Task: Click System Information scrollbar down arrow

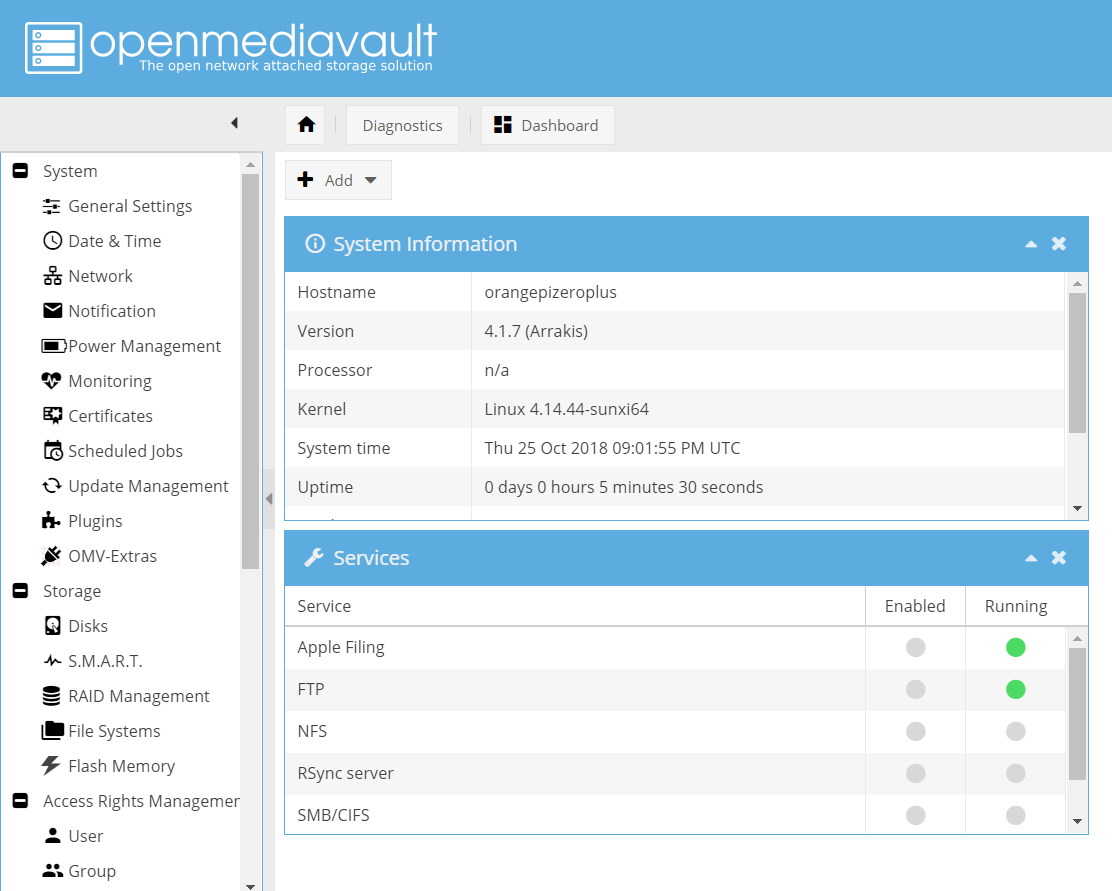Action: 1077,508
